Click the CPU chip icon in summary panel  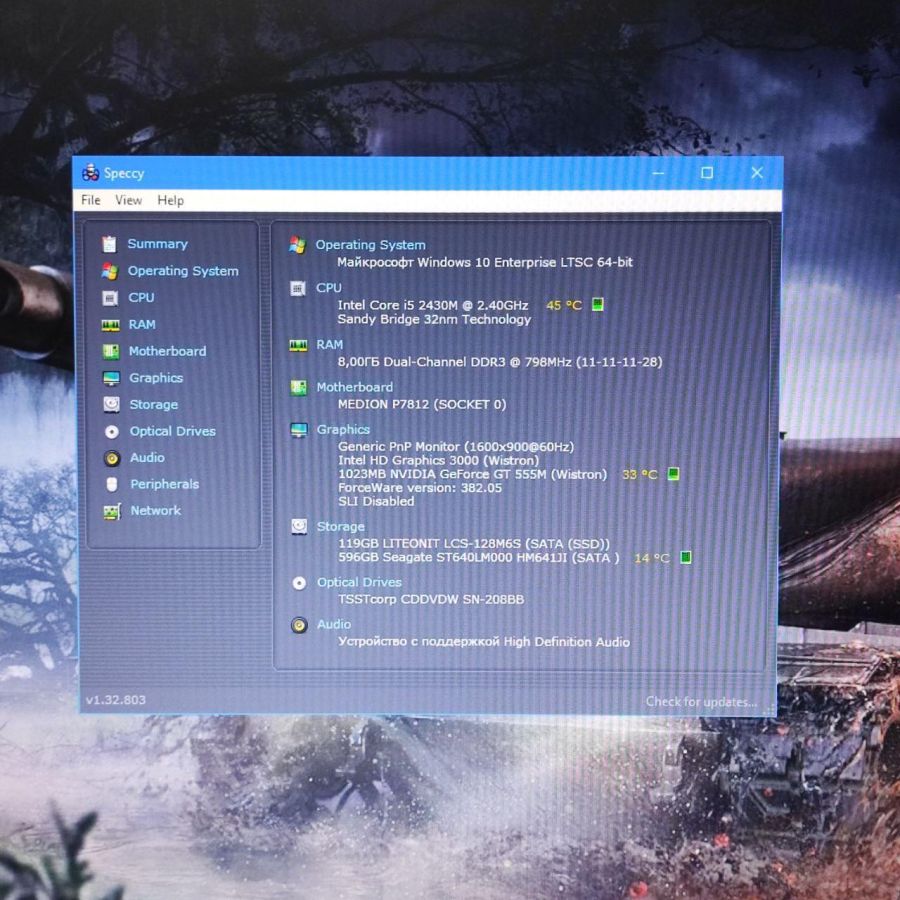297,288
